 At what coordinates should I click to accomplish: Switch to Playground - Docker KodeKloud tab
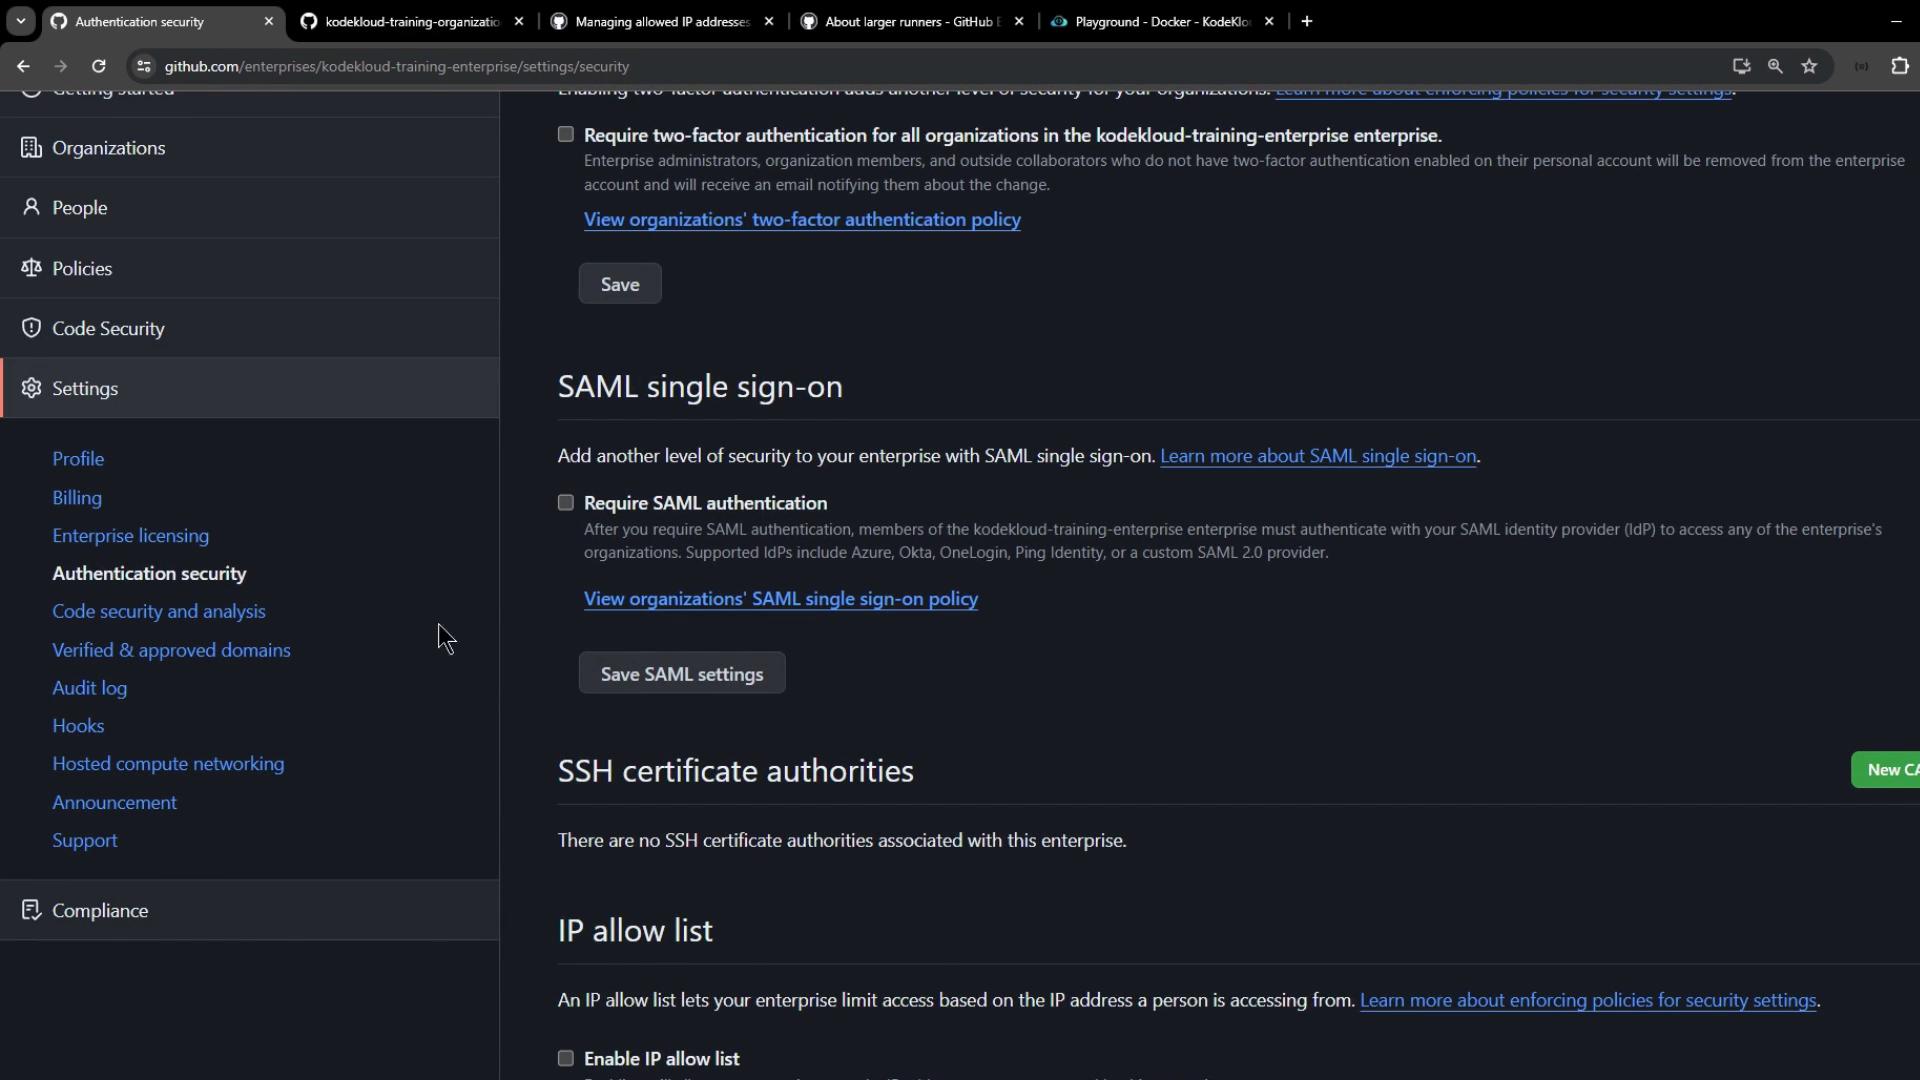point(1161,21)
